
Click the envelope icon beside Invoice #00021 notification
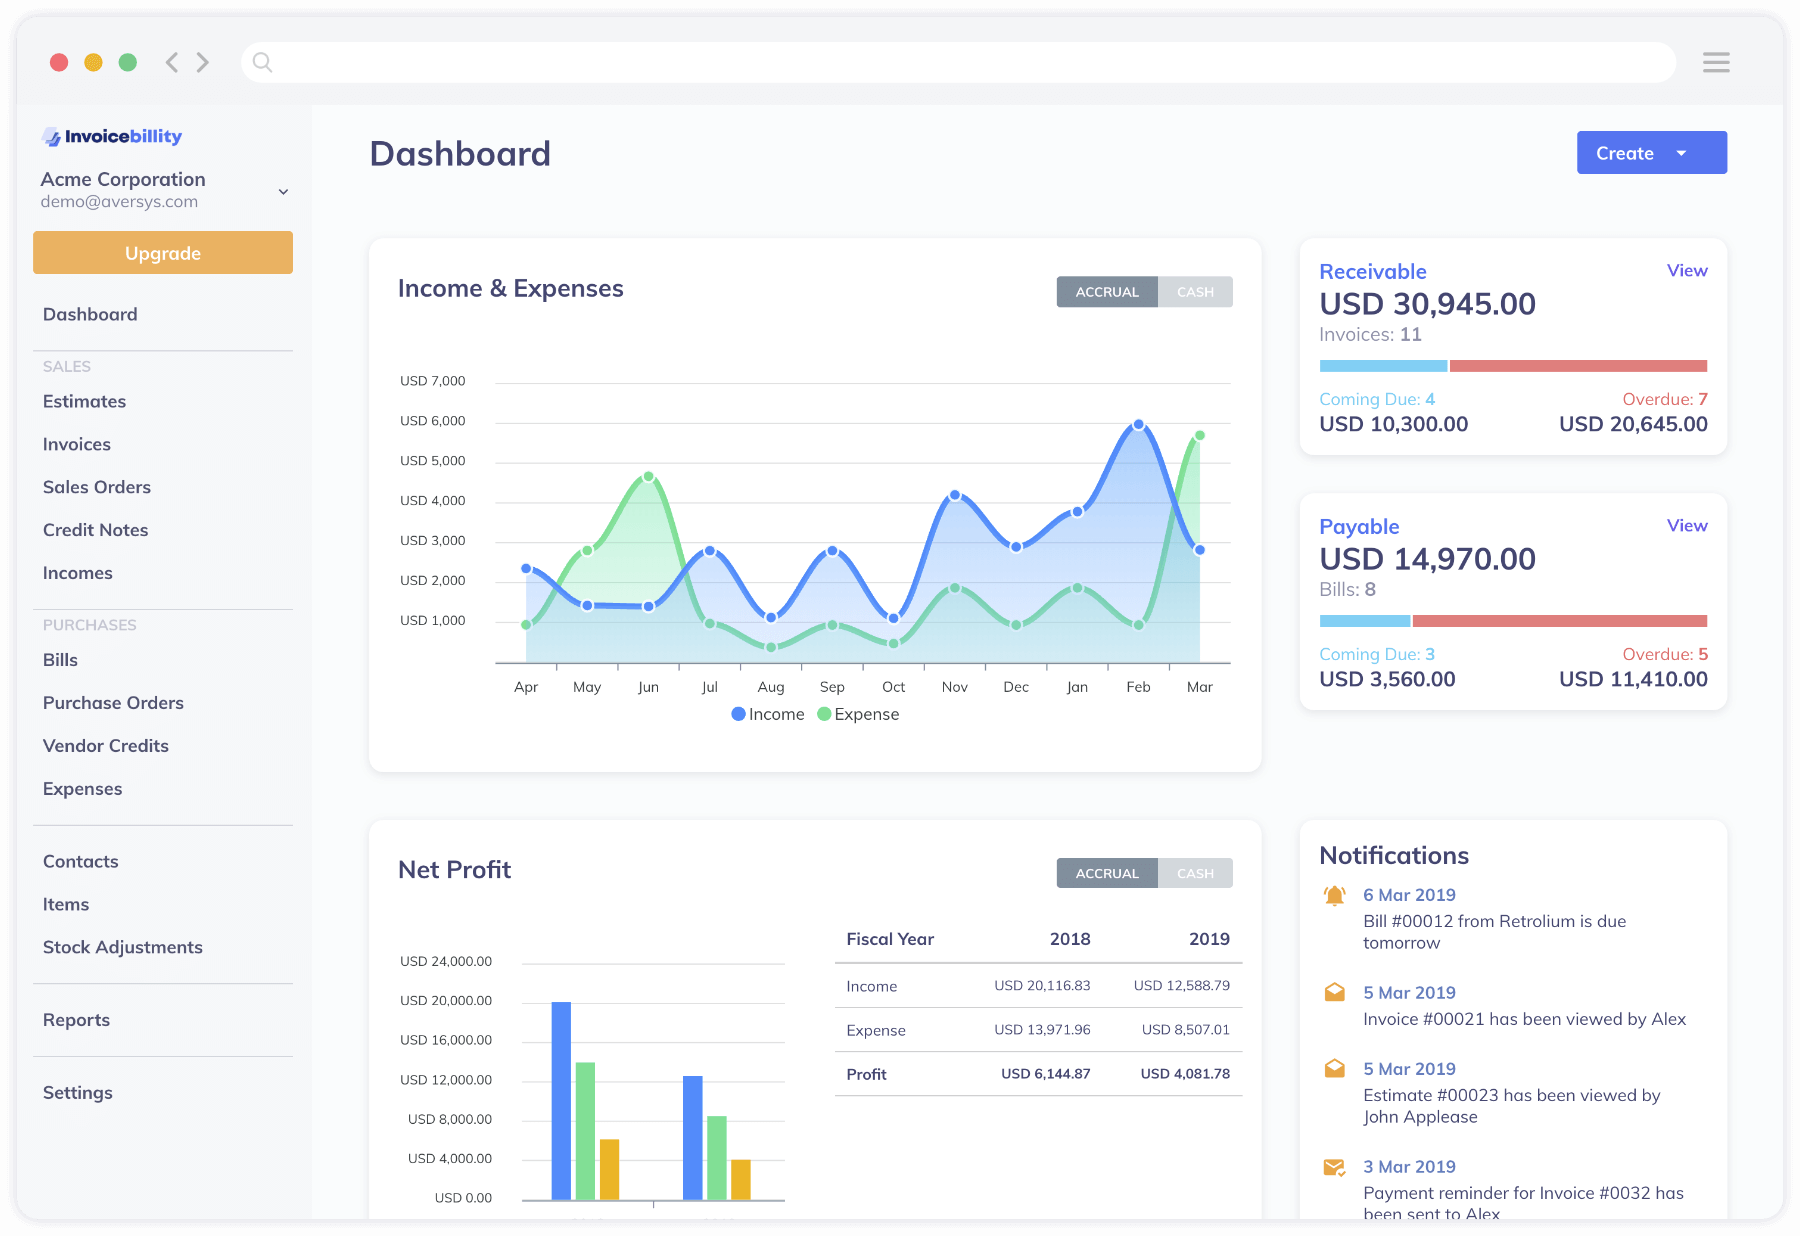tap(1334, 993)
